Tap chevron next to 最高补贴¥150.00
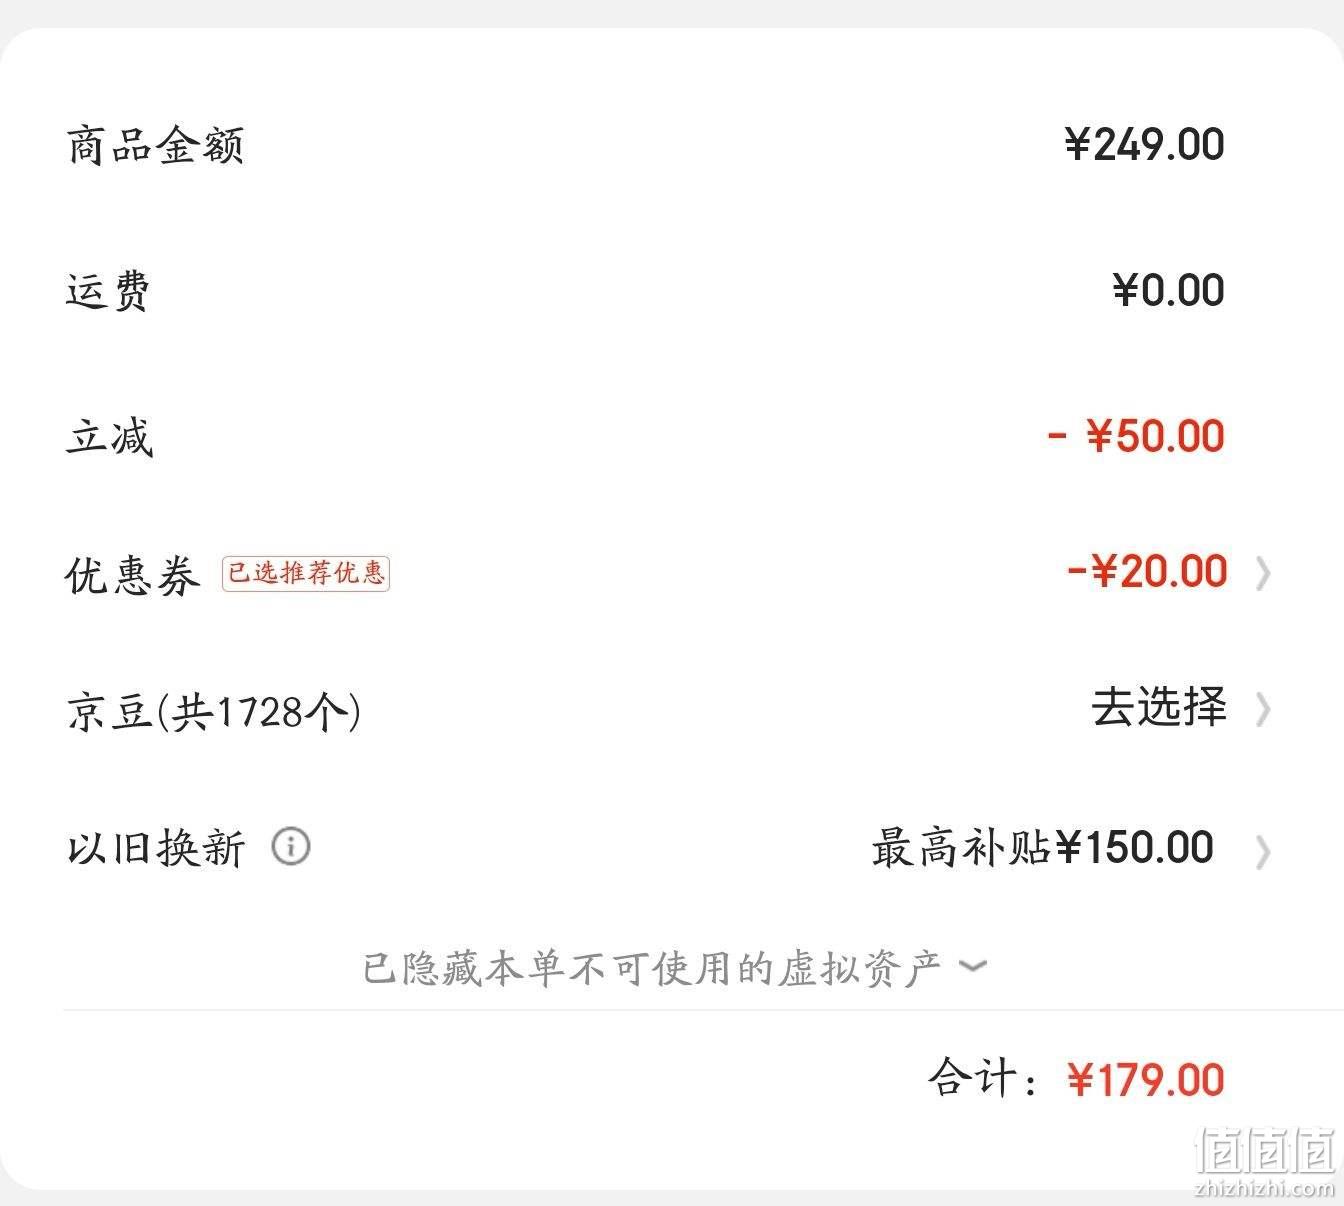Viewport: 1344px width, 1206px height. pos(1263,853)
